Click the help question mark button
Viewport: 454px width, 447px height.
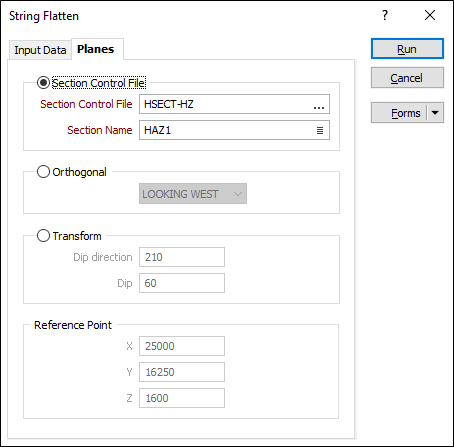coord(385,15)
